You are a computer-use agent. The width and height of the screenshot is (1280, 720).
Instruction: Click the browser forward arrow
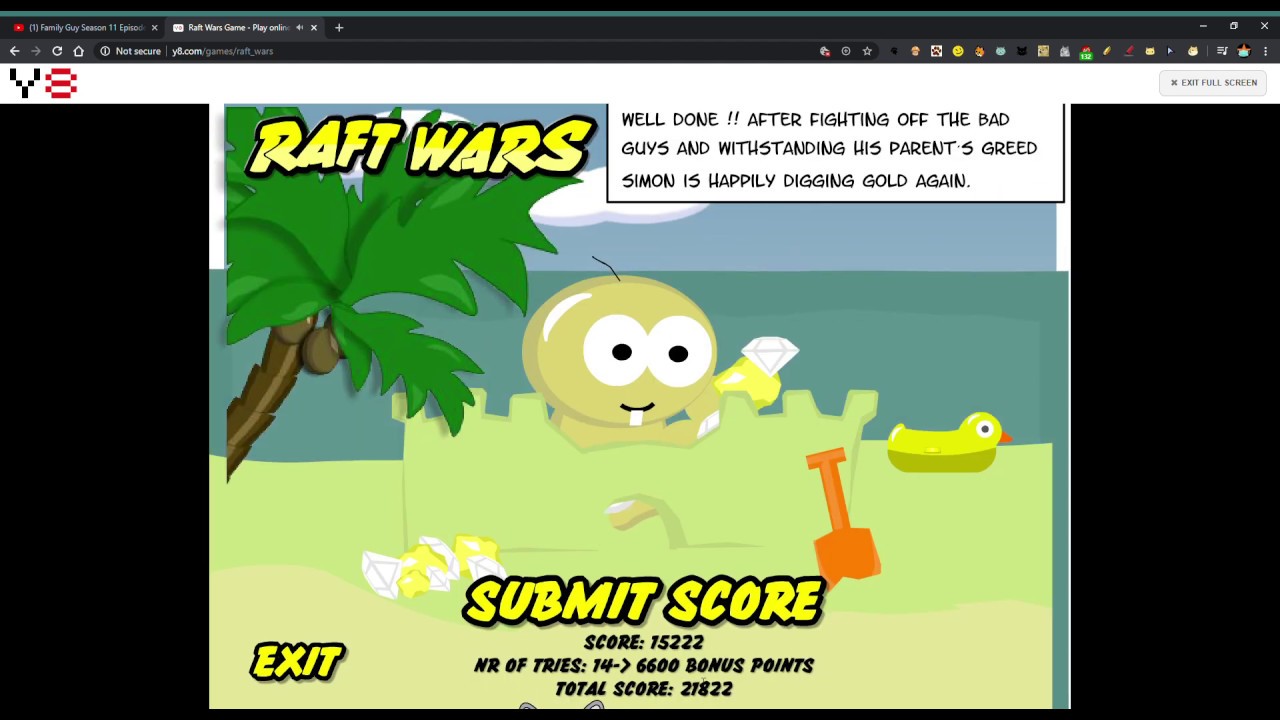pos(36,51)
